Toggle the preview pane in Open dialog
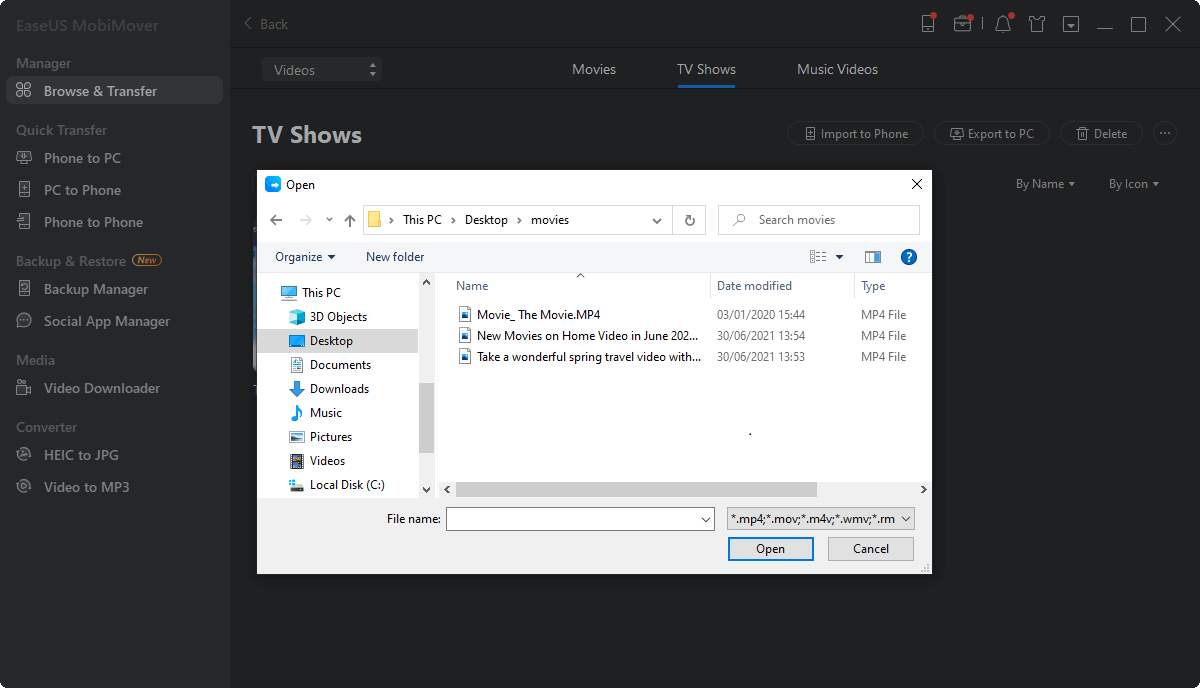Screen dimensions: 1200x688 (x=873, y=257)
